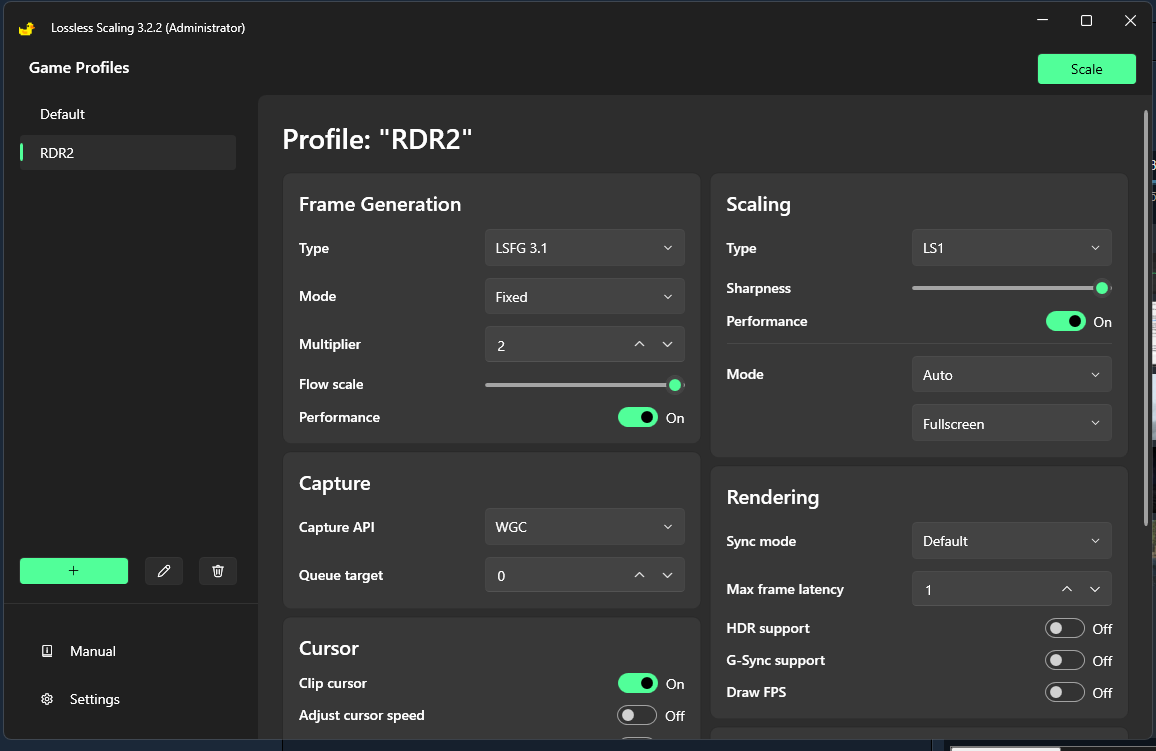Select the Default game profile
This screenshot has height=751, width=1156.
click(63, 114)
